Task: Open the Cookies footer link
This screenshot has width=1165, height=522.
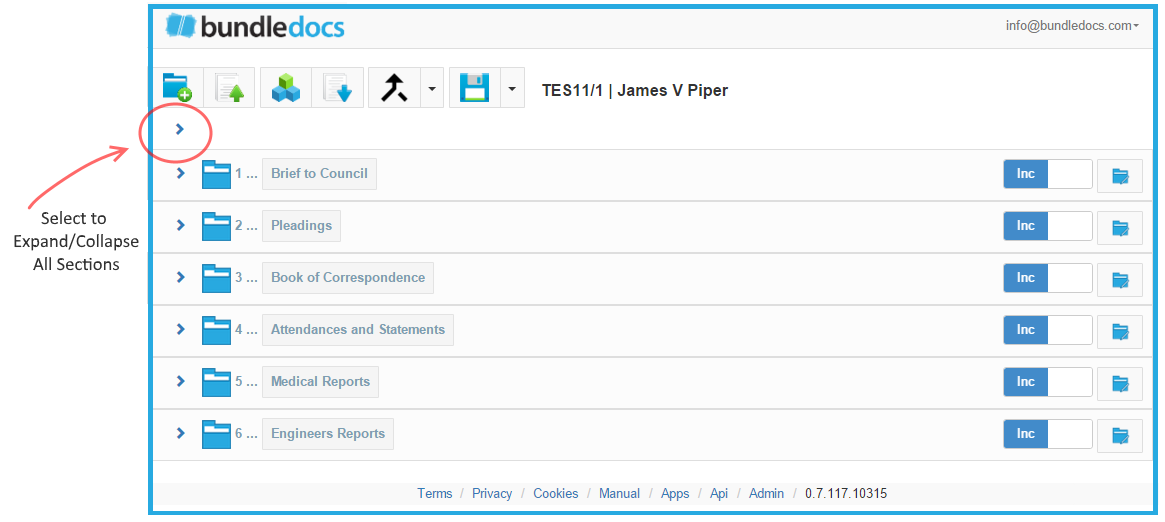Action: pyautogui.click(x=556, y=494)
